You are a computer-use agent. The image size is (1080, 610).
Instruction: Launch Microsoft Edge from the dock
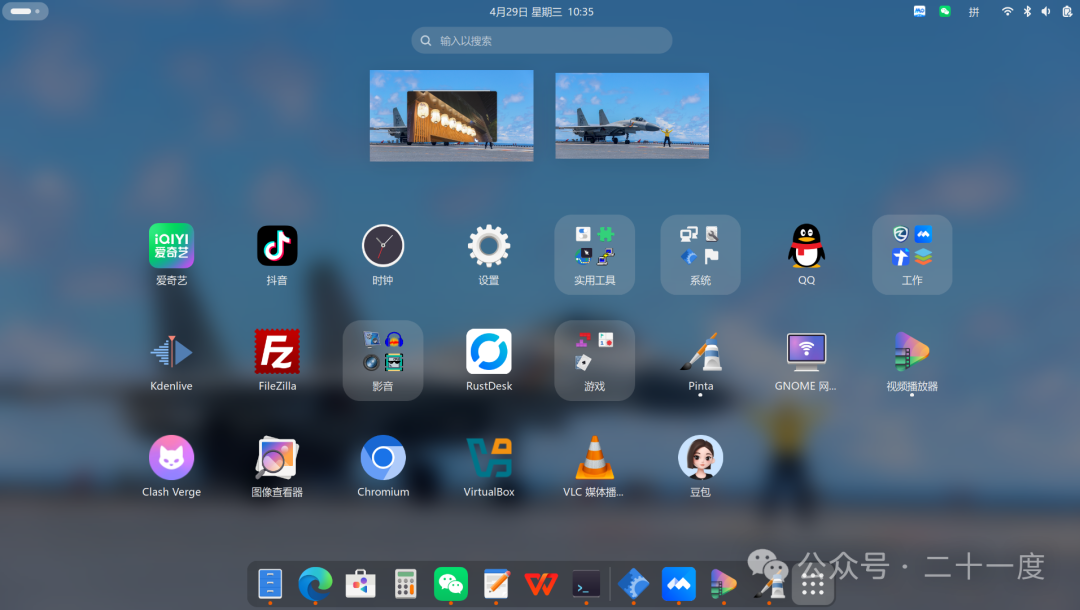[315, 584]
